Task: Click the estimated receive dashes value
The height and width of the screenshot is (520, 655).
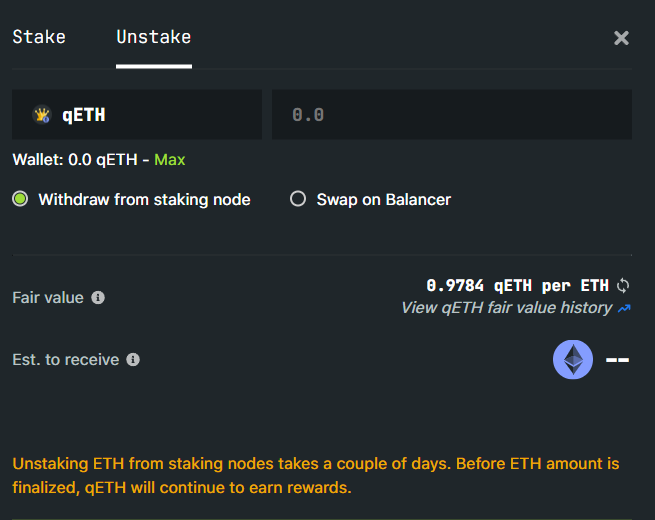Action: click(x=617, y=360)
